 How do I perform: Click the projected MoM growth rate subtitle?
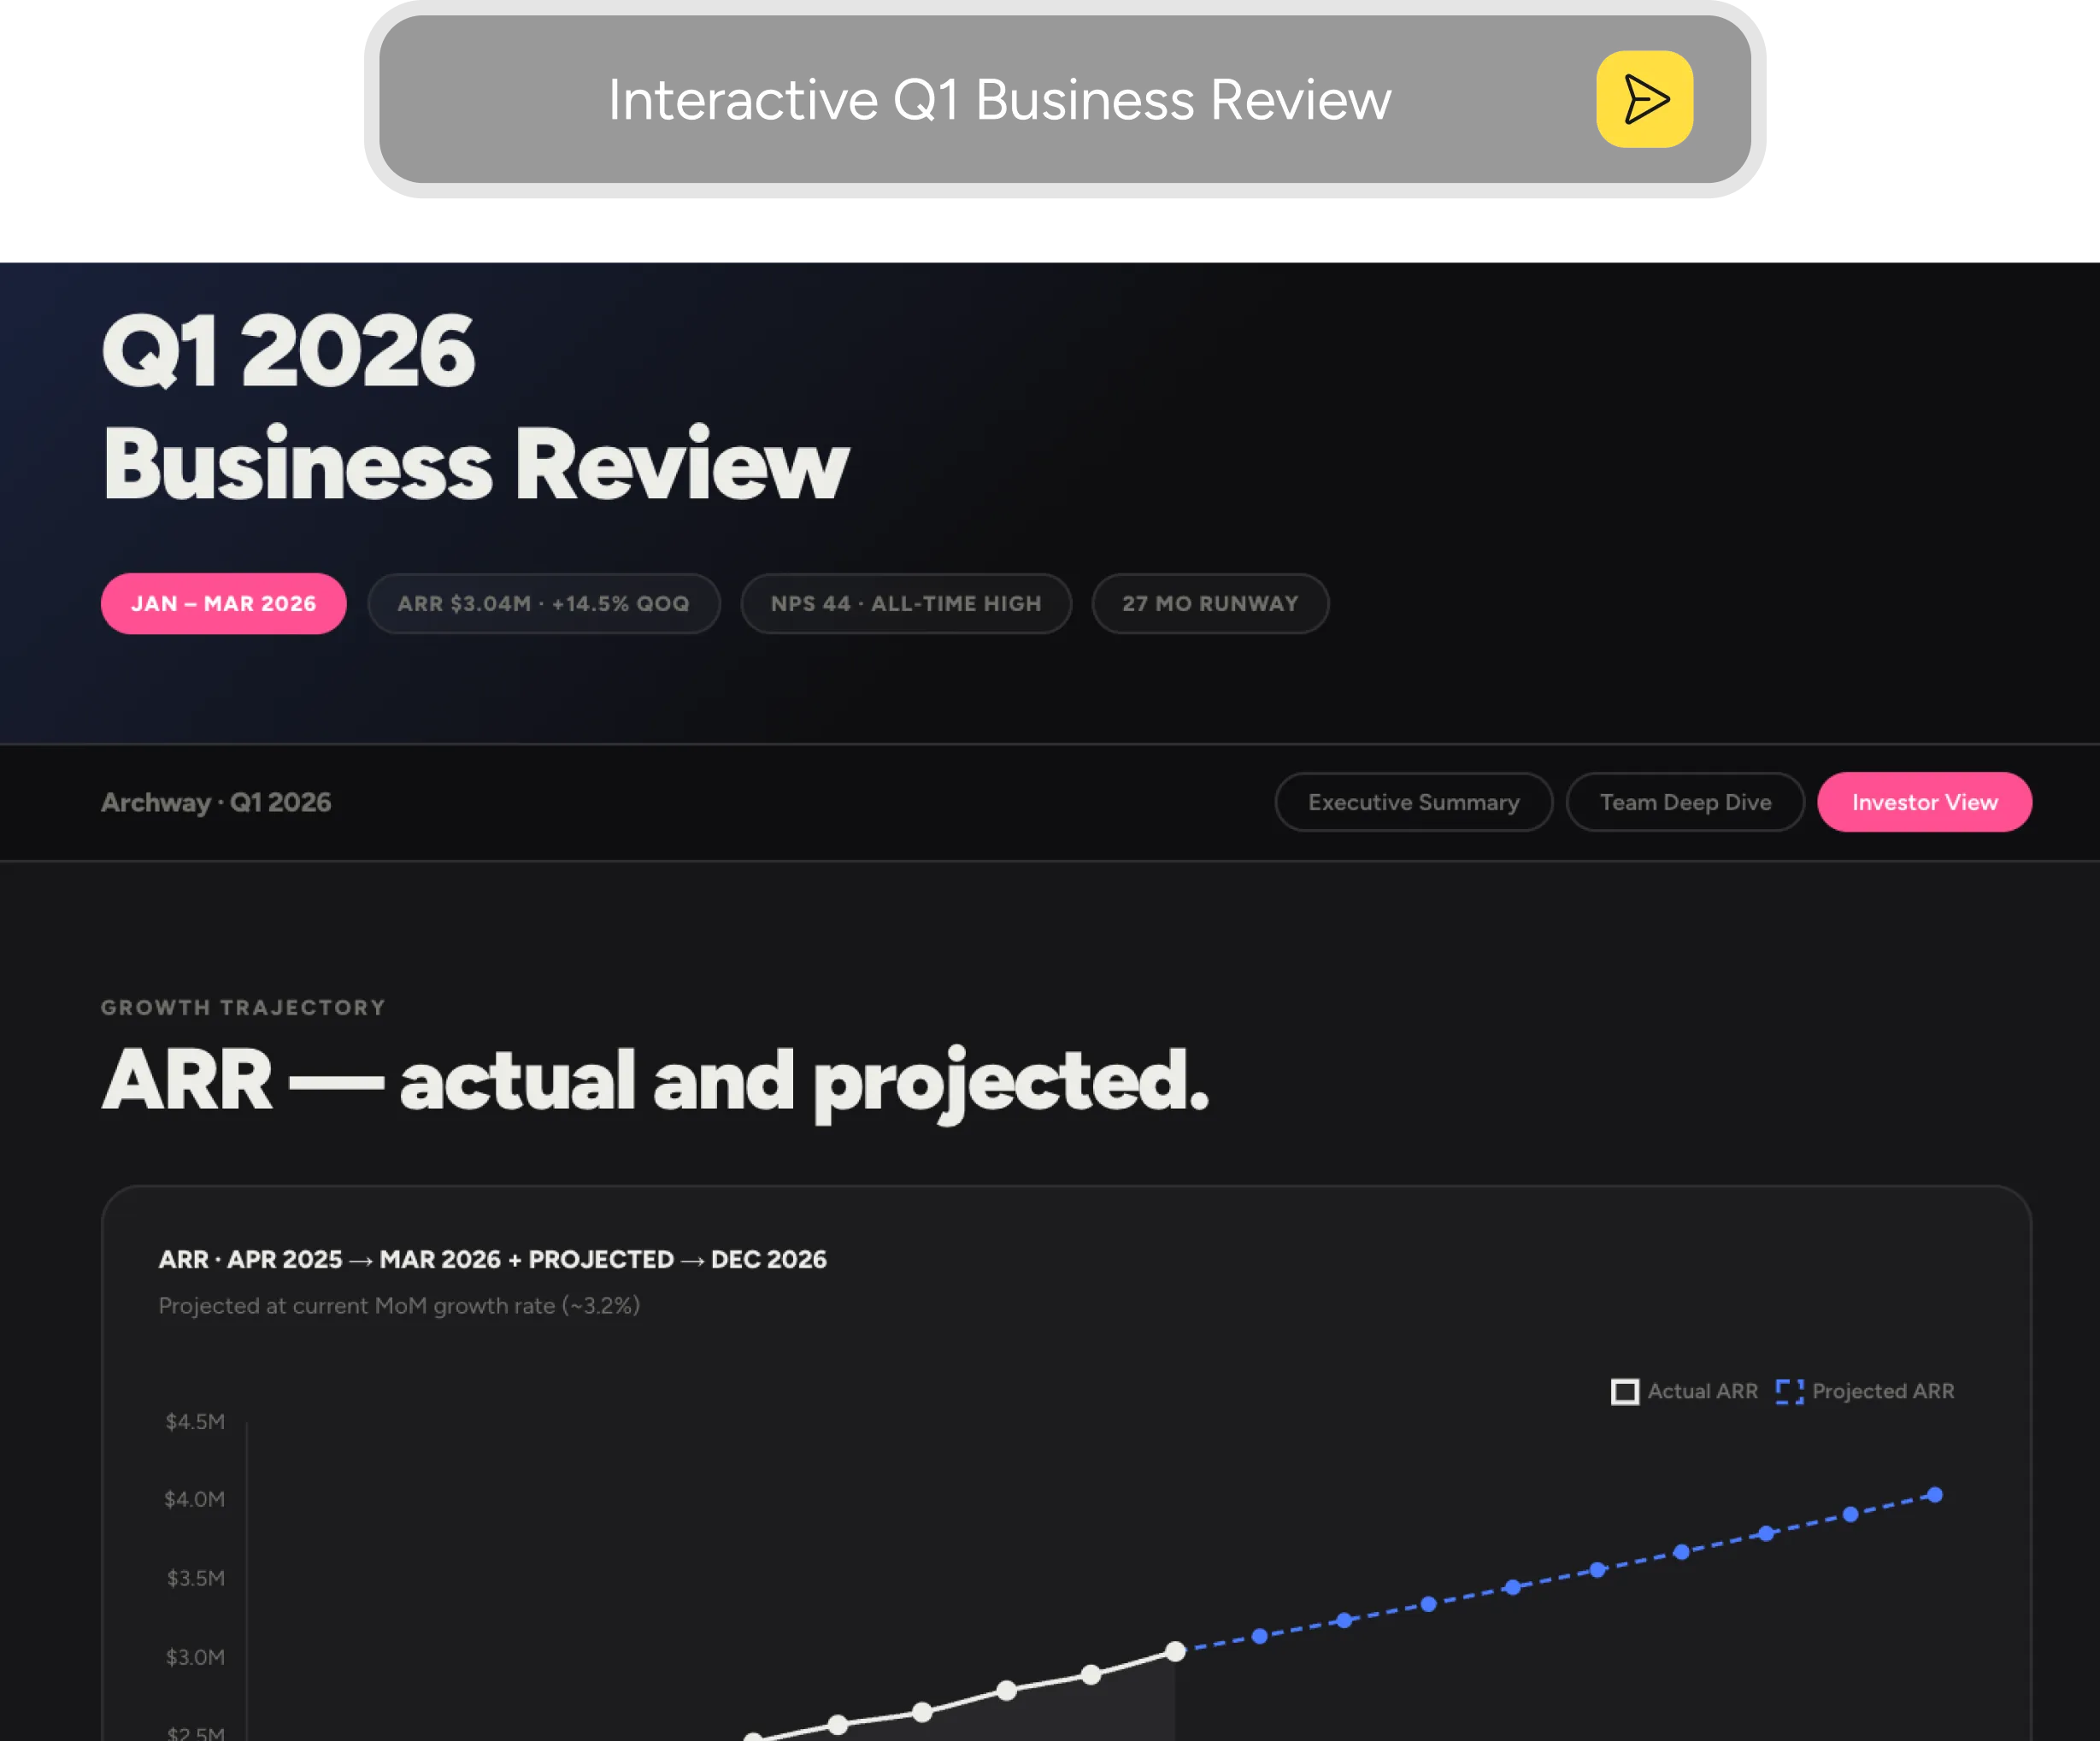coord(399,1305)
